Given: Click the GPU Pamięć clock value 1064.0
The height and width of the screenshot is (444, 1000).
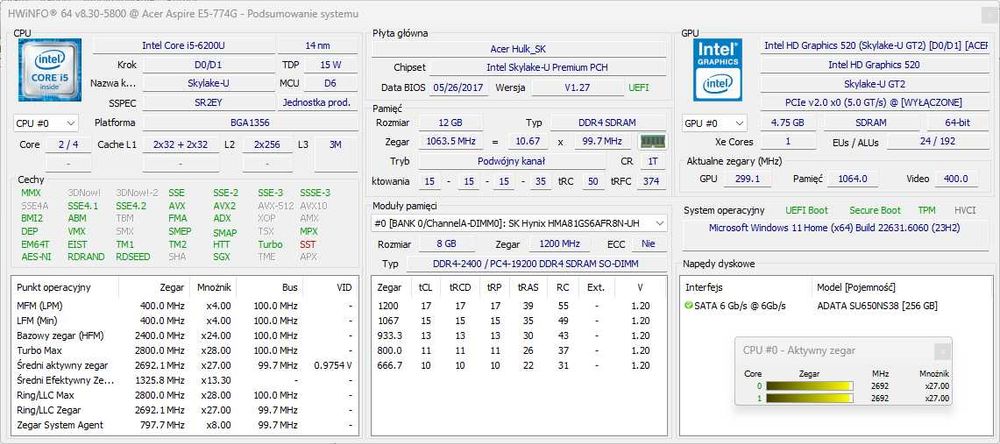Looking at the screenshot, I should pyautogui.click(x=852, y=179).
